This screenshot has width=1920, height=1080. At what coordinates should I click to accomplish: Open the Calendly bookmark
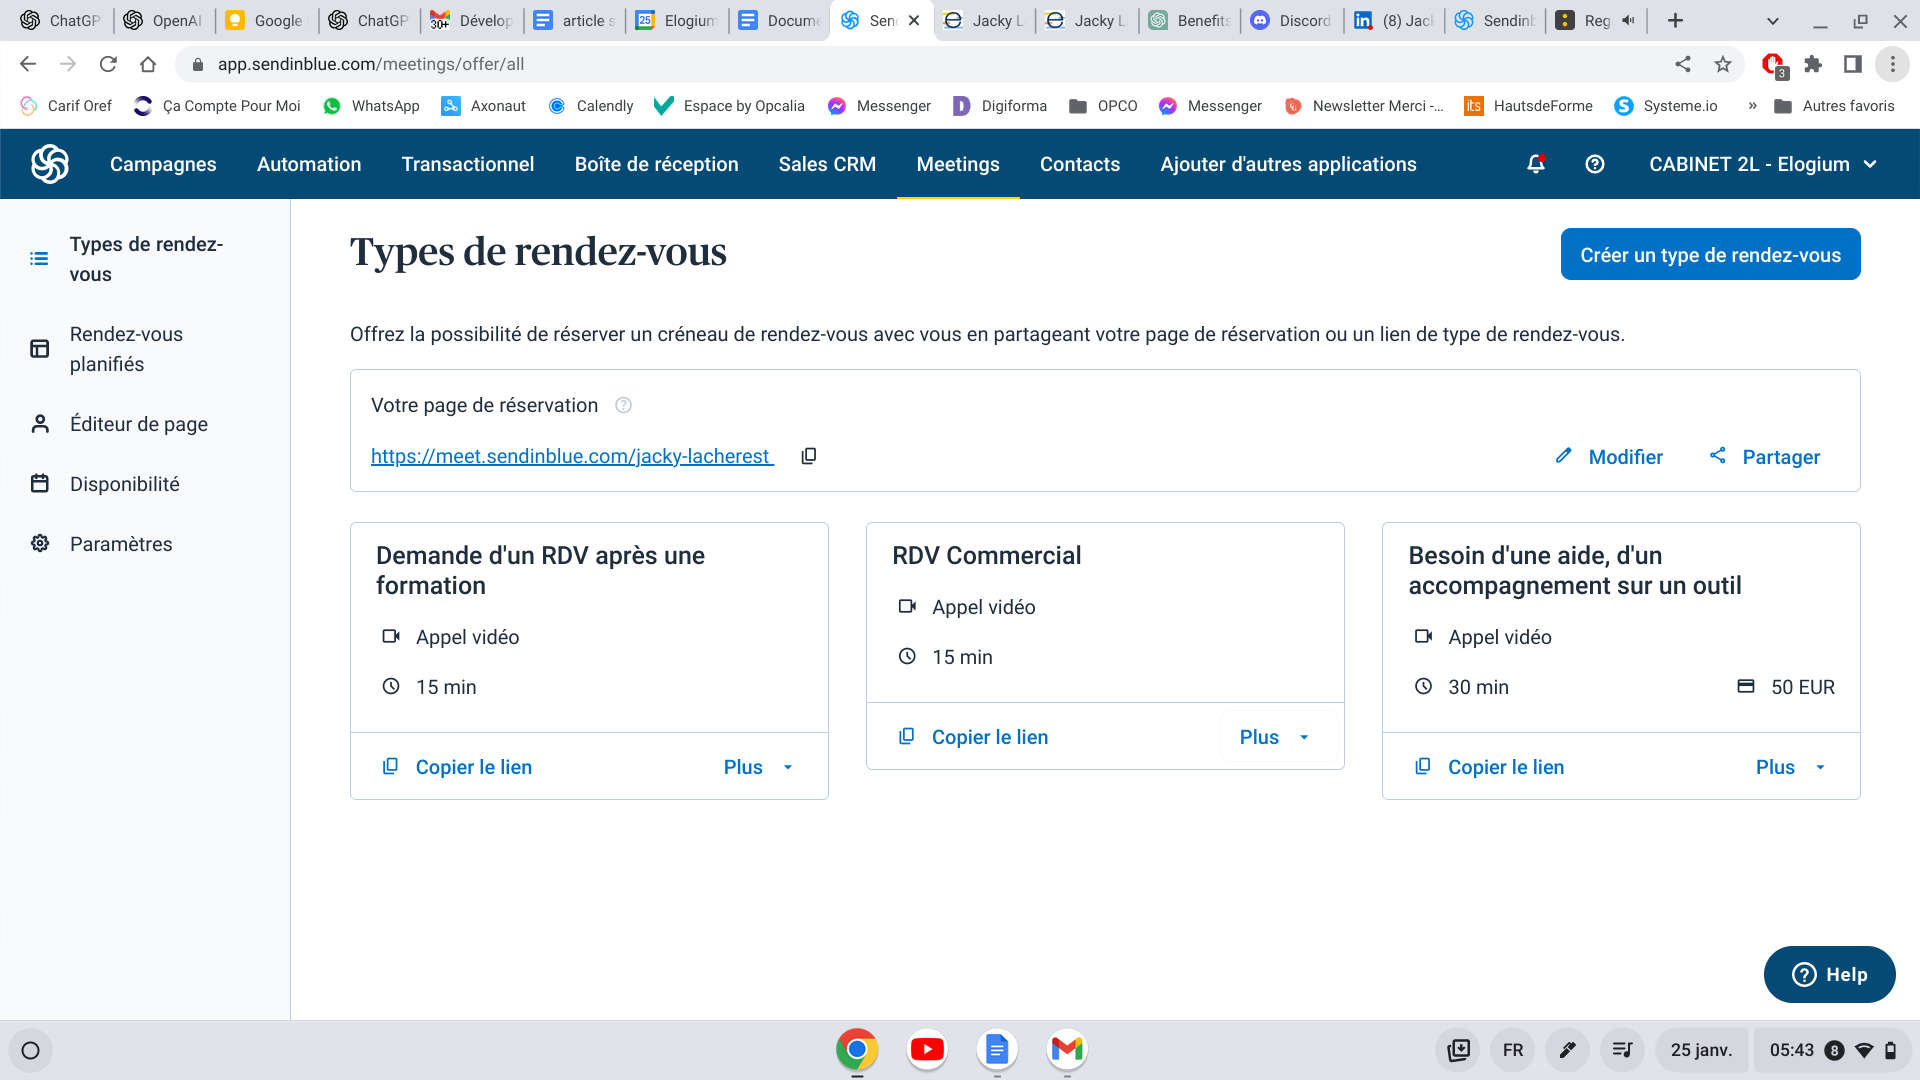pyautogui.click(x=591, y=106)
